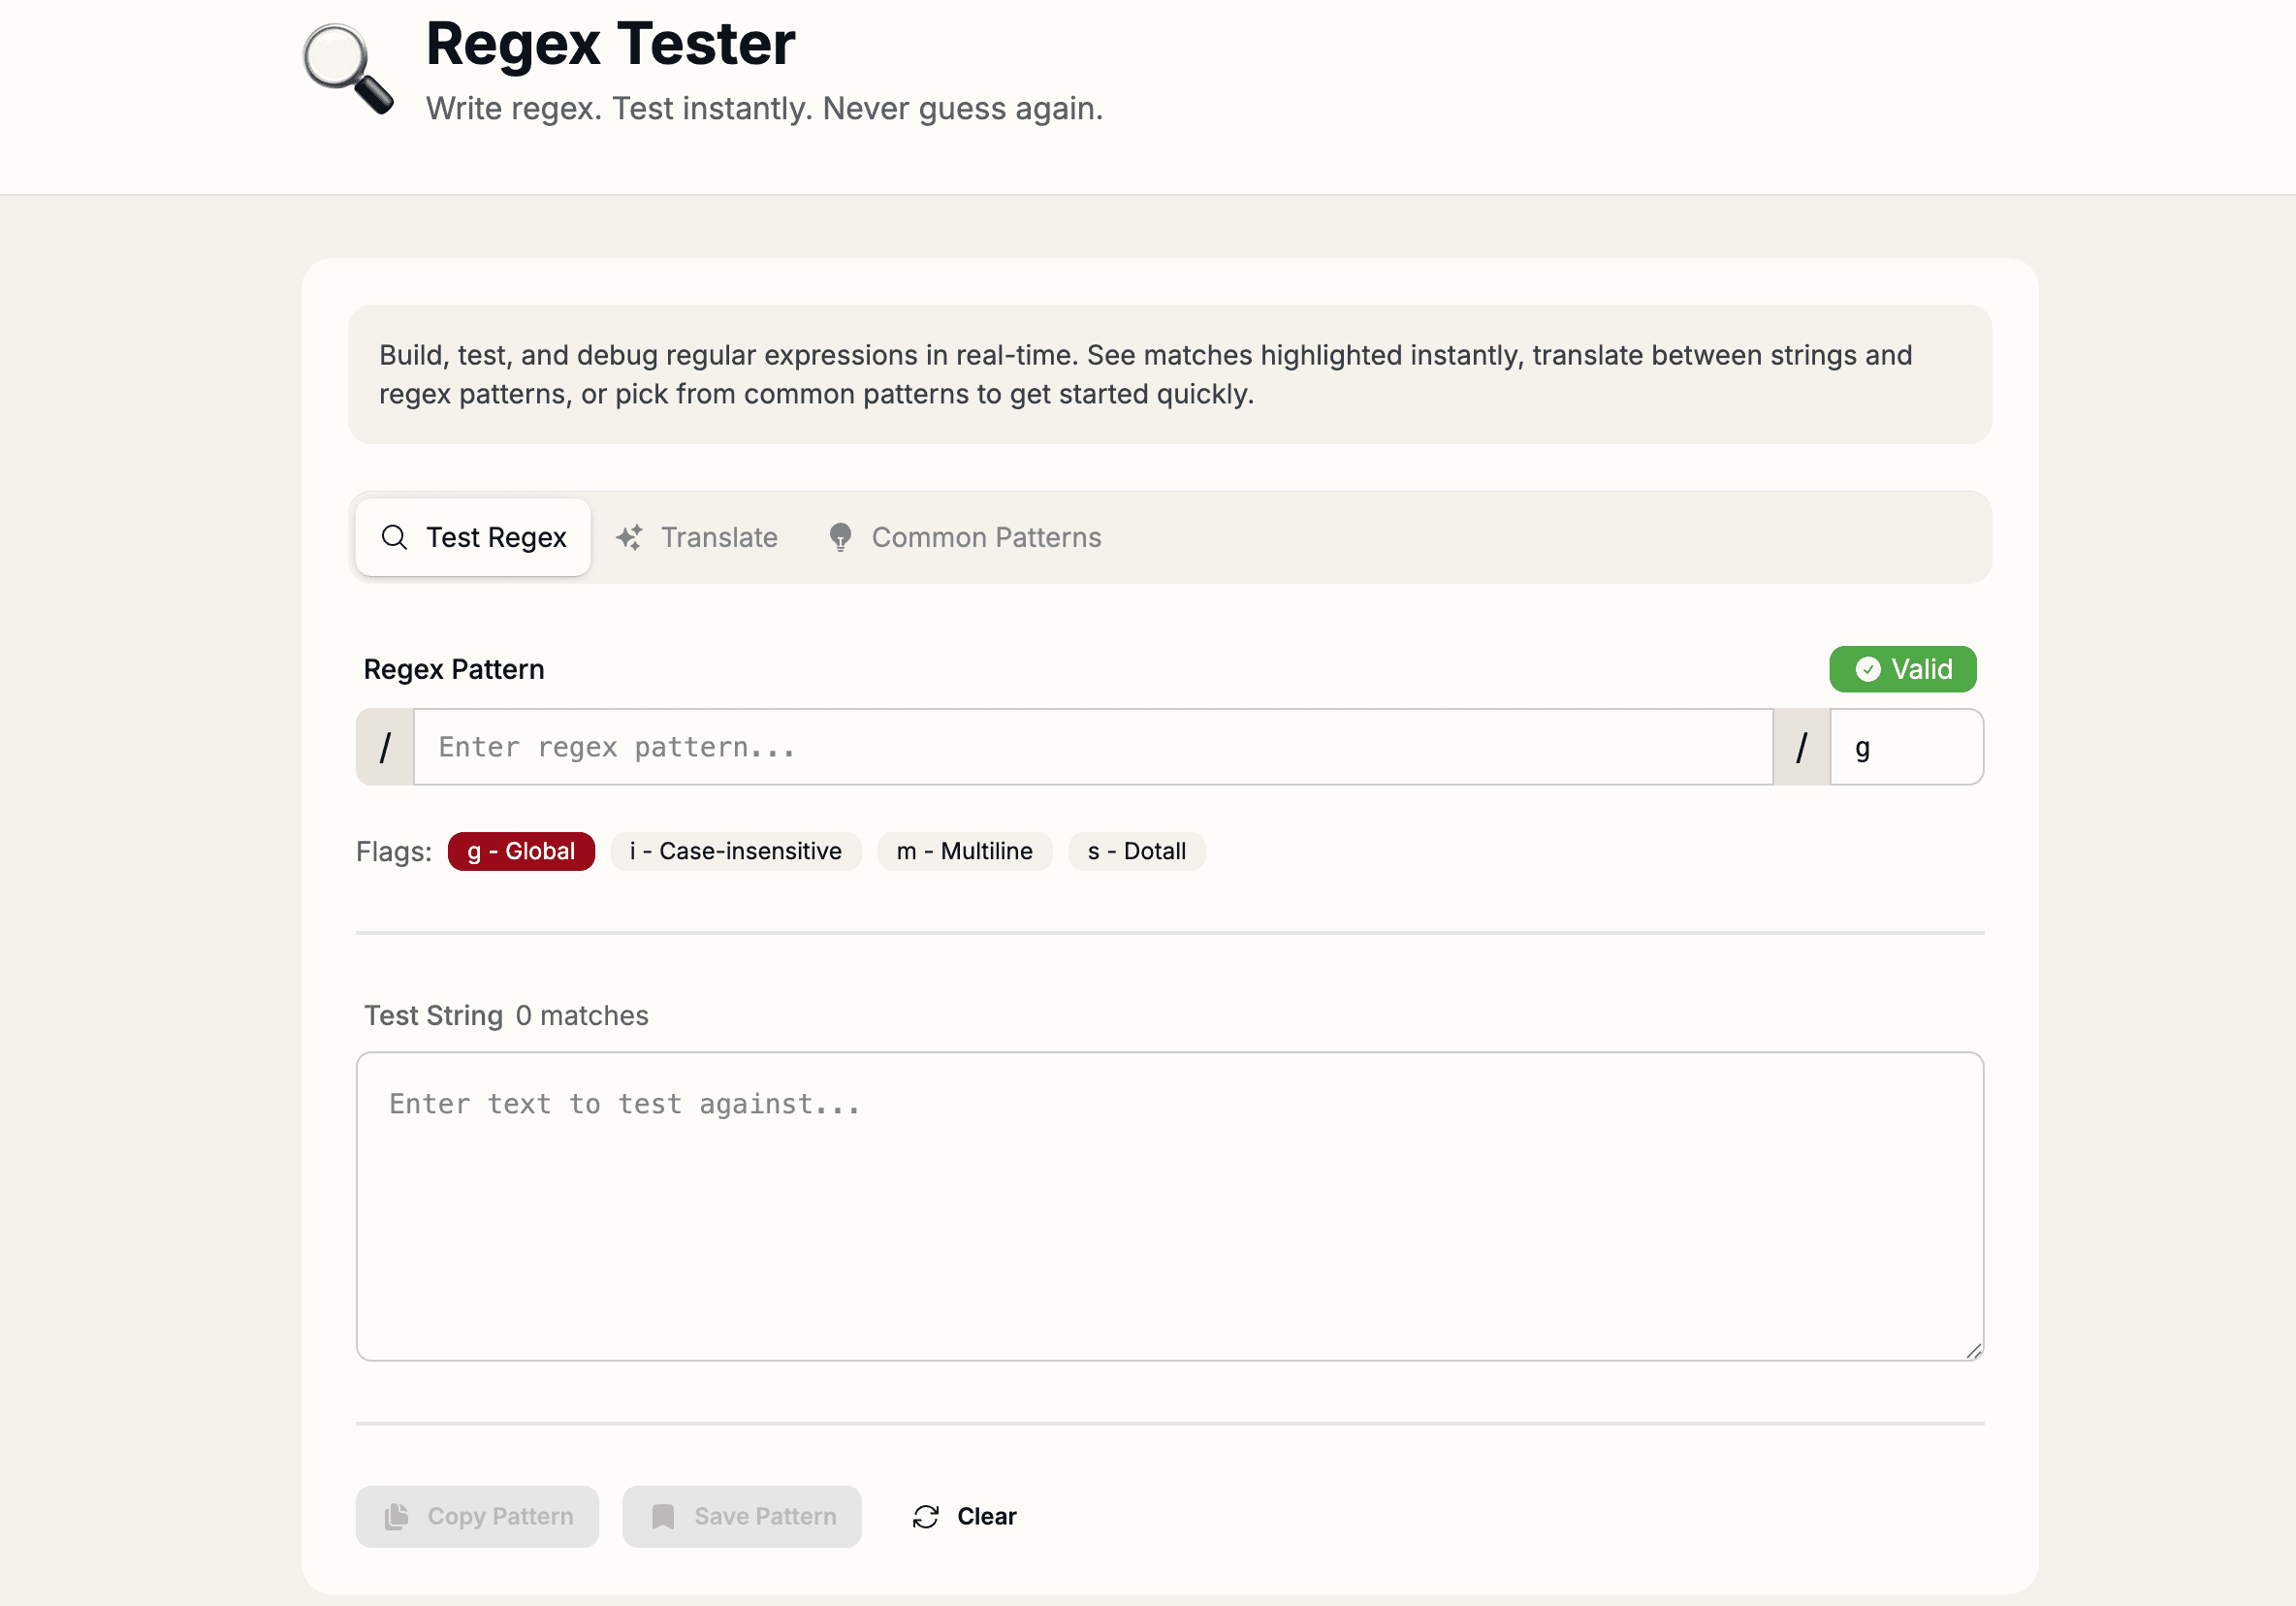Disable the g - Global flag
This screenshot has width=2296, height=1606.
521,851
